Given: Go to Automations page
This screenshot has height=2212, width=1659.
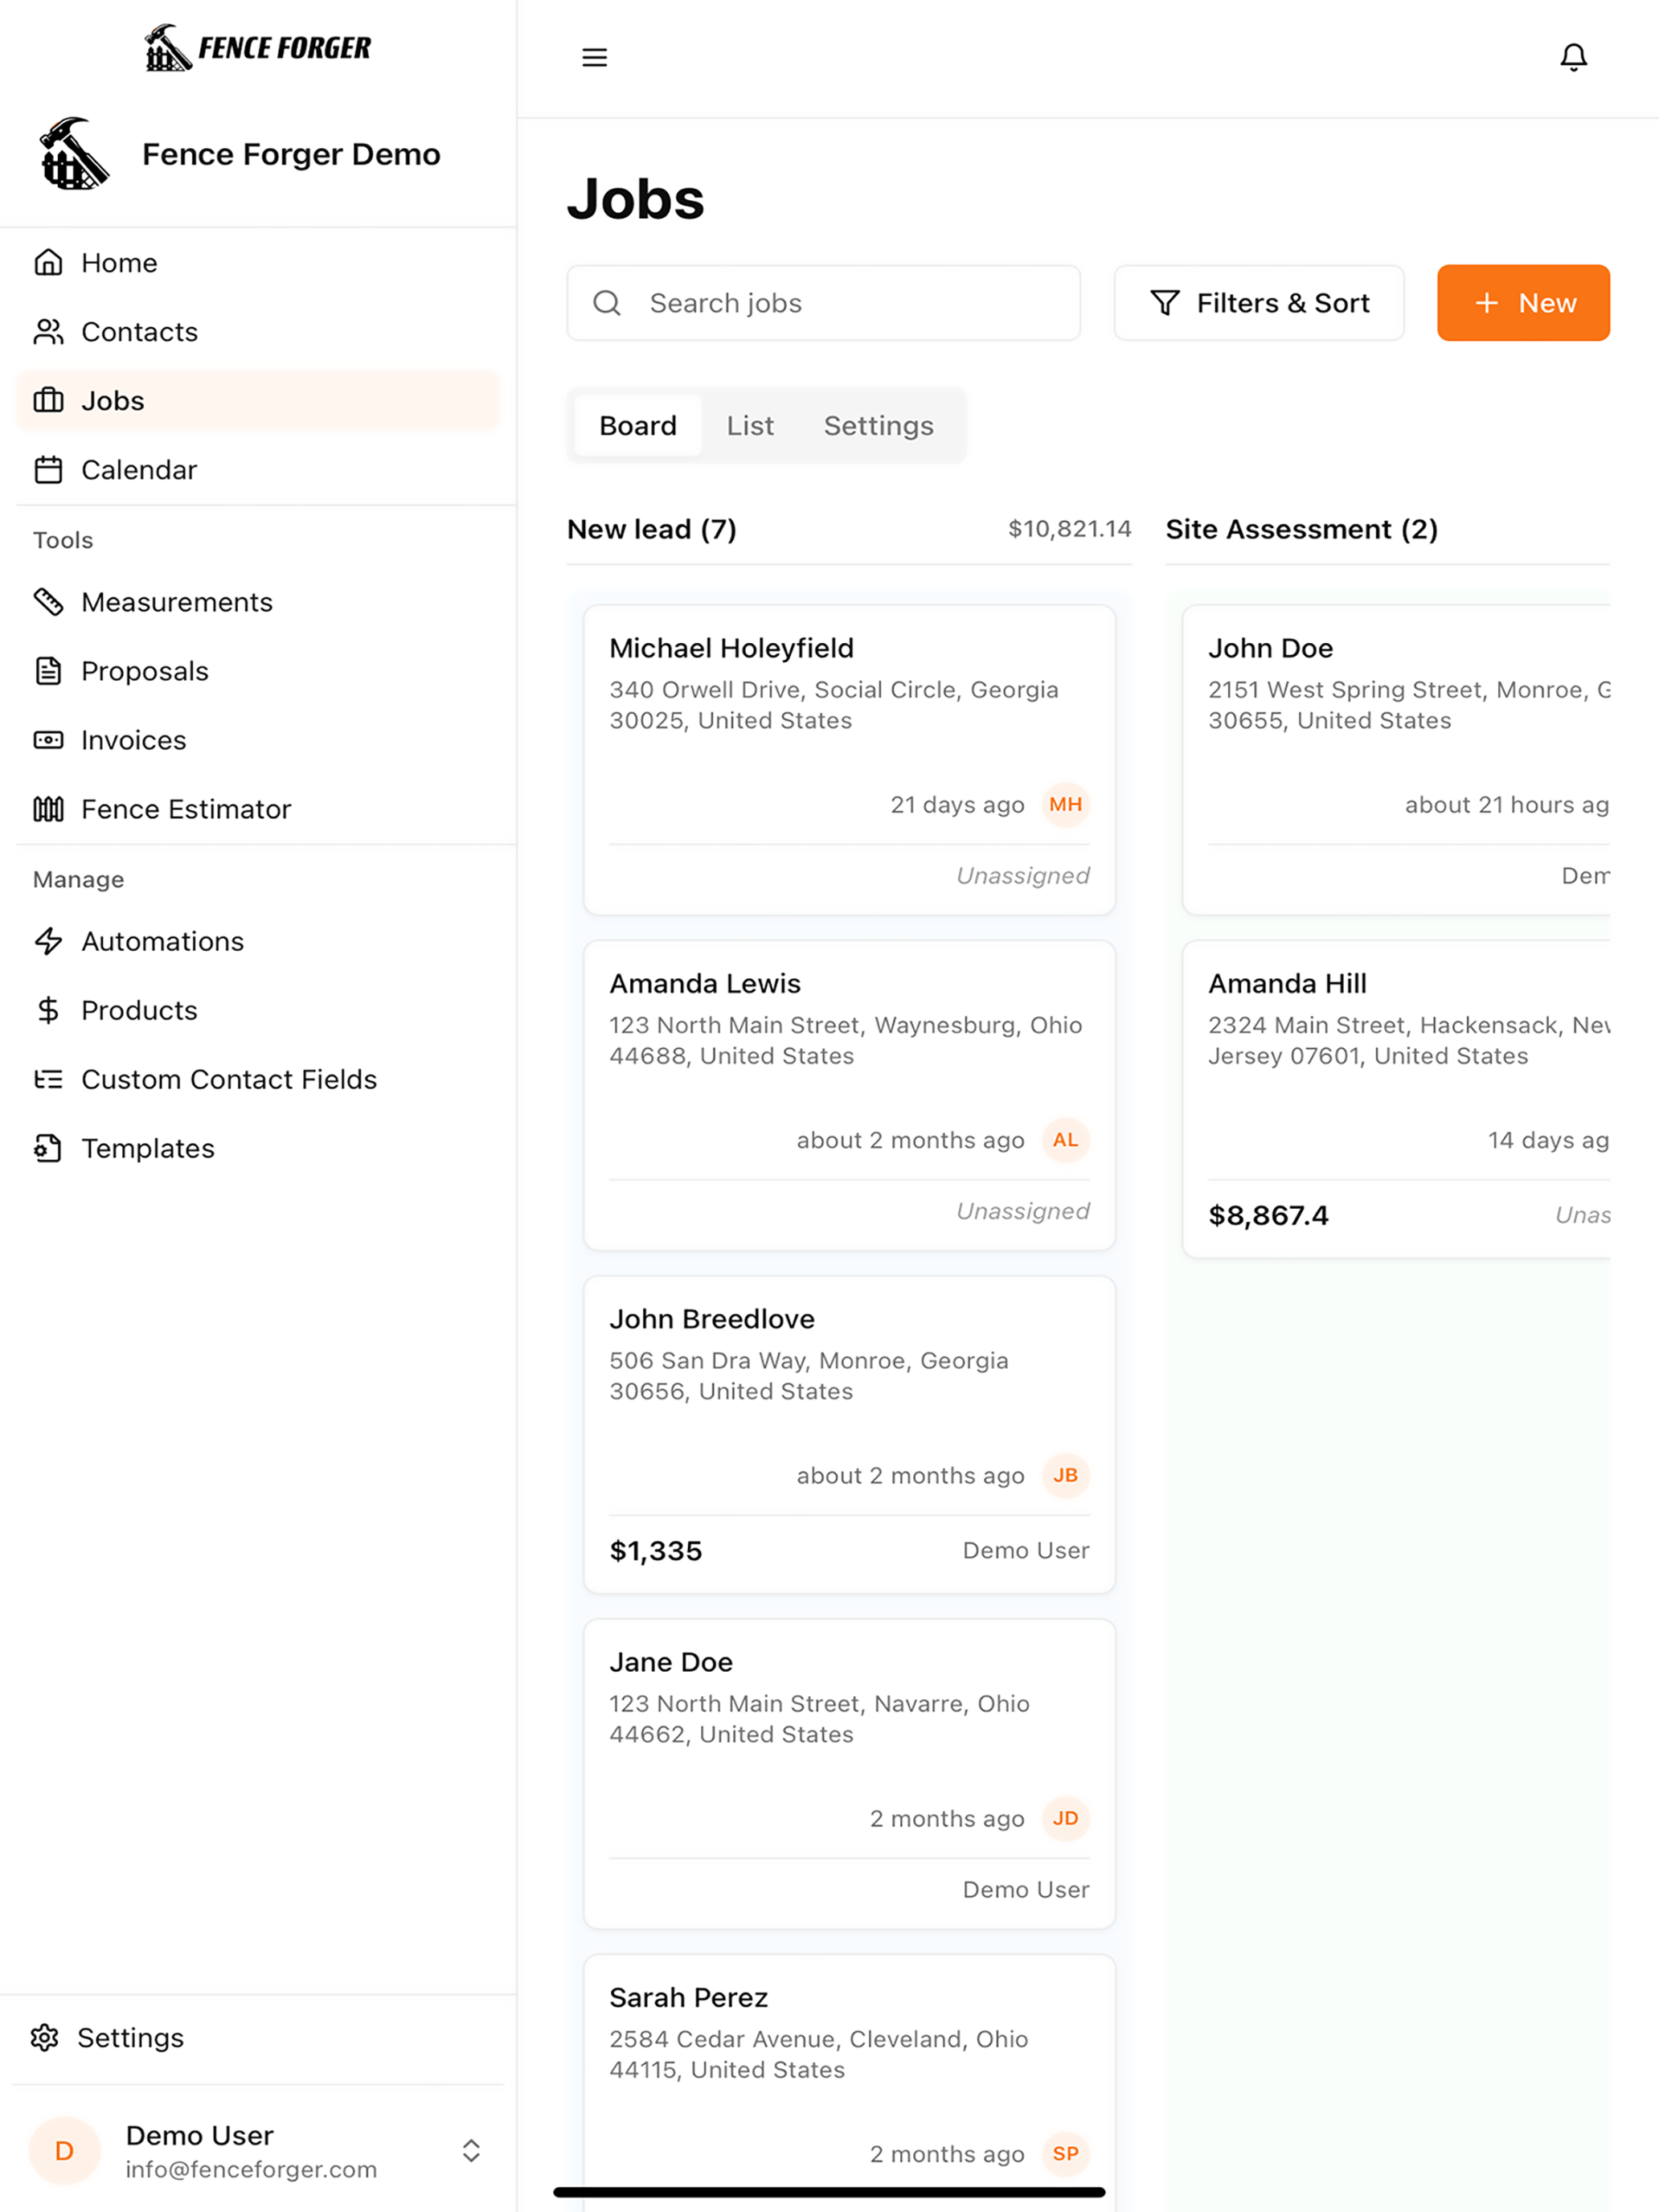Looking at the screenshot, I should tap(258, 941).
